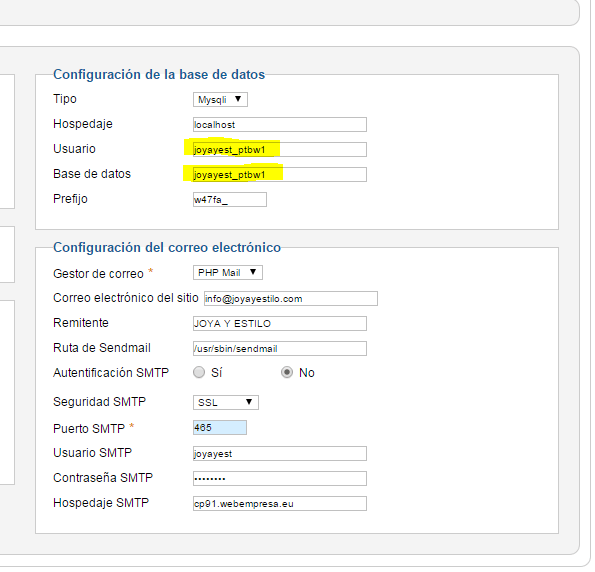Click the Prefijo field with w47fa_
595x572 pixels.
tap(230, 200)
